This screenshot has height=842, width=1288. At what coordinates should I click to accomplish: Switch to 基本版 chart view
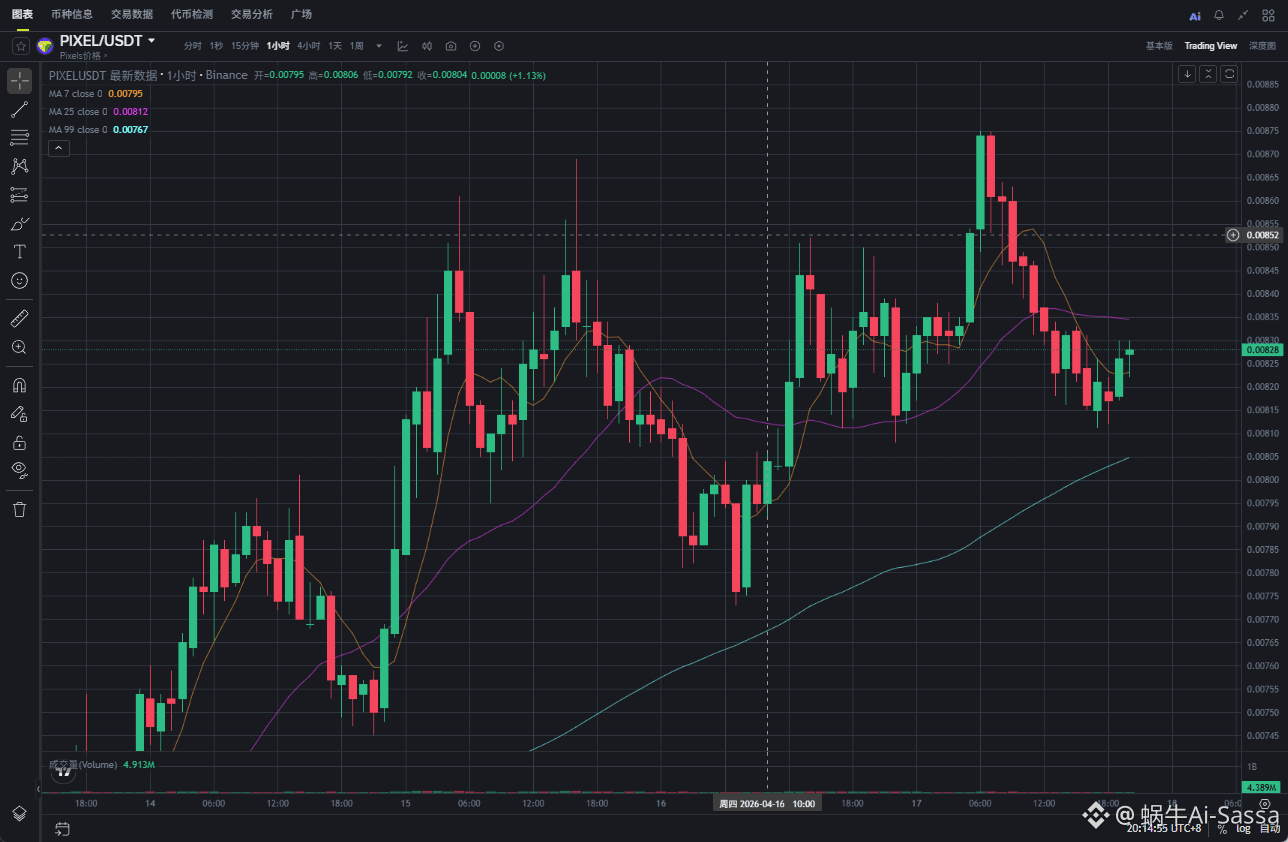click(1159, 46)
